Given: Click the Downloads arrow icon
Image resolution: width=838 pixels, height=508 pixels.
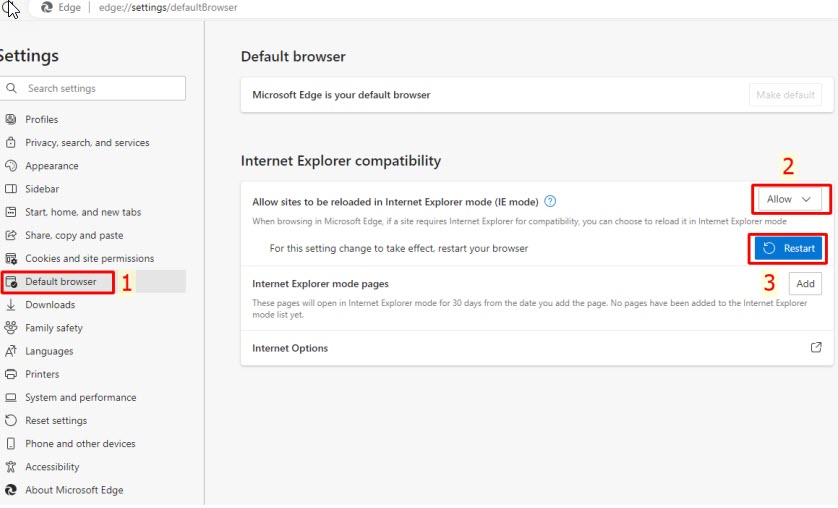Looking at the screenshot, I should pyautogui.click(x=11, y=305).
